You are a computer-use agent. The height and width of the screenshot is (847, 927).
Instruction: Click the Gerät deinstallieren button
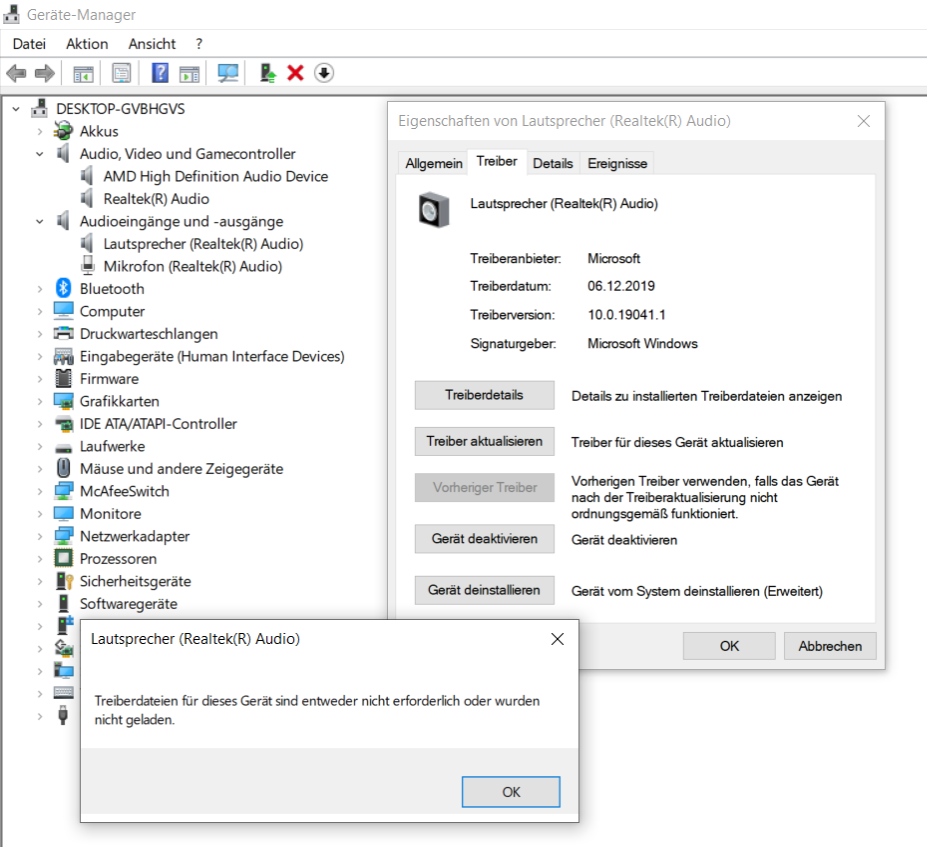[484, 590]
